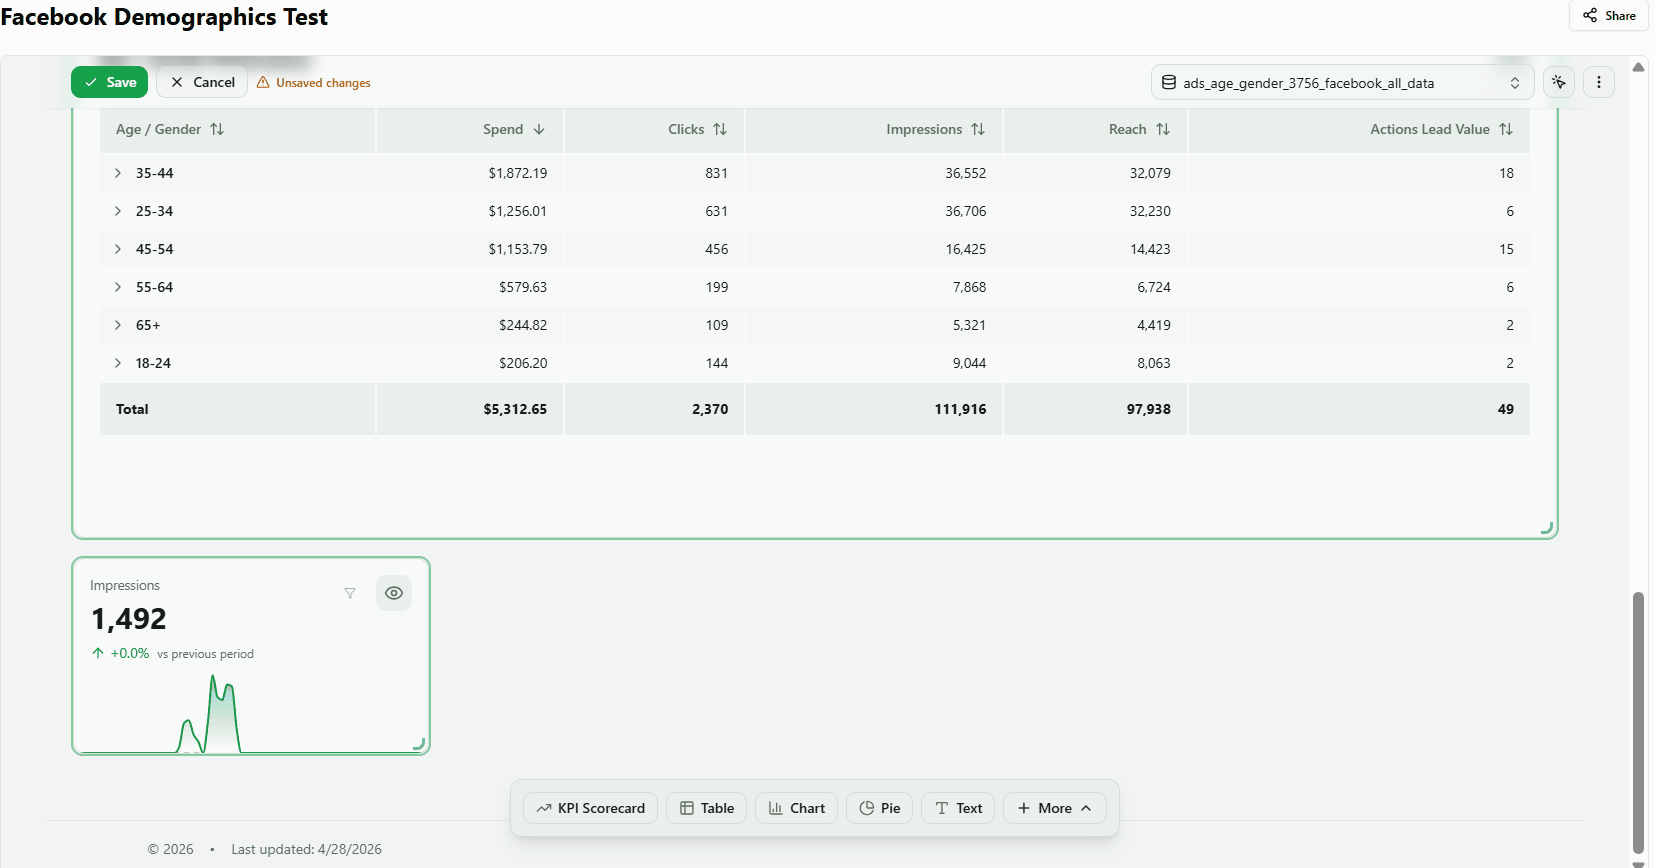Click the +0.0% change indicator
The width and height of the screenshot is (1655, 868).
[121, 654]
